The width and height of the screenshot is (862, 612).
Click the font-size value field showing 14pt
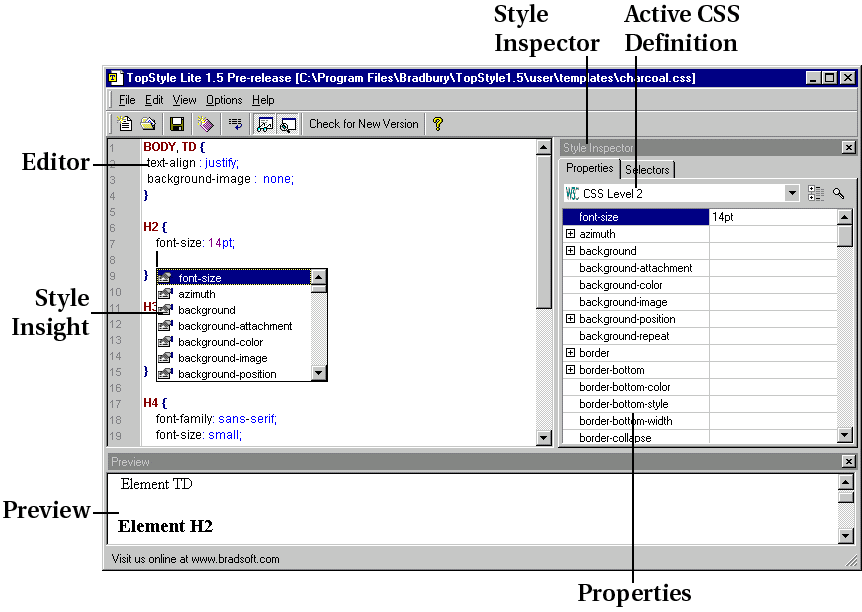pos(770,217)
